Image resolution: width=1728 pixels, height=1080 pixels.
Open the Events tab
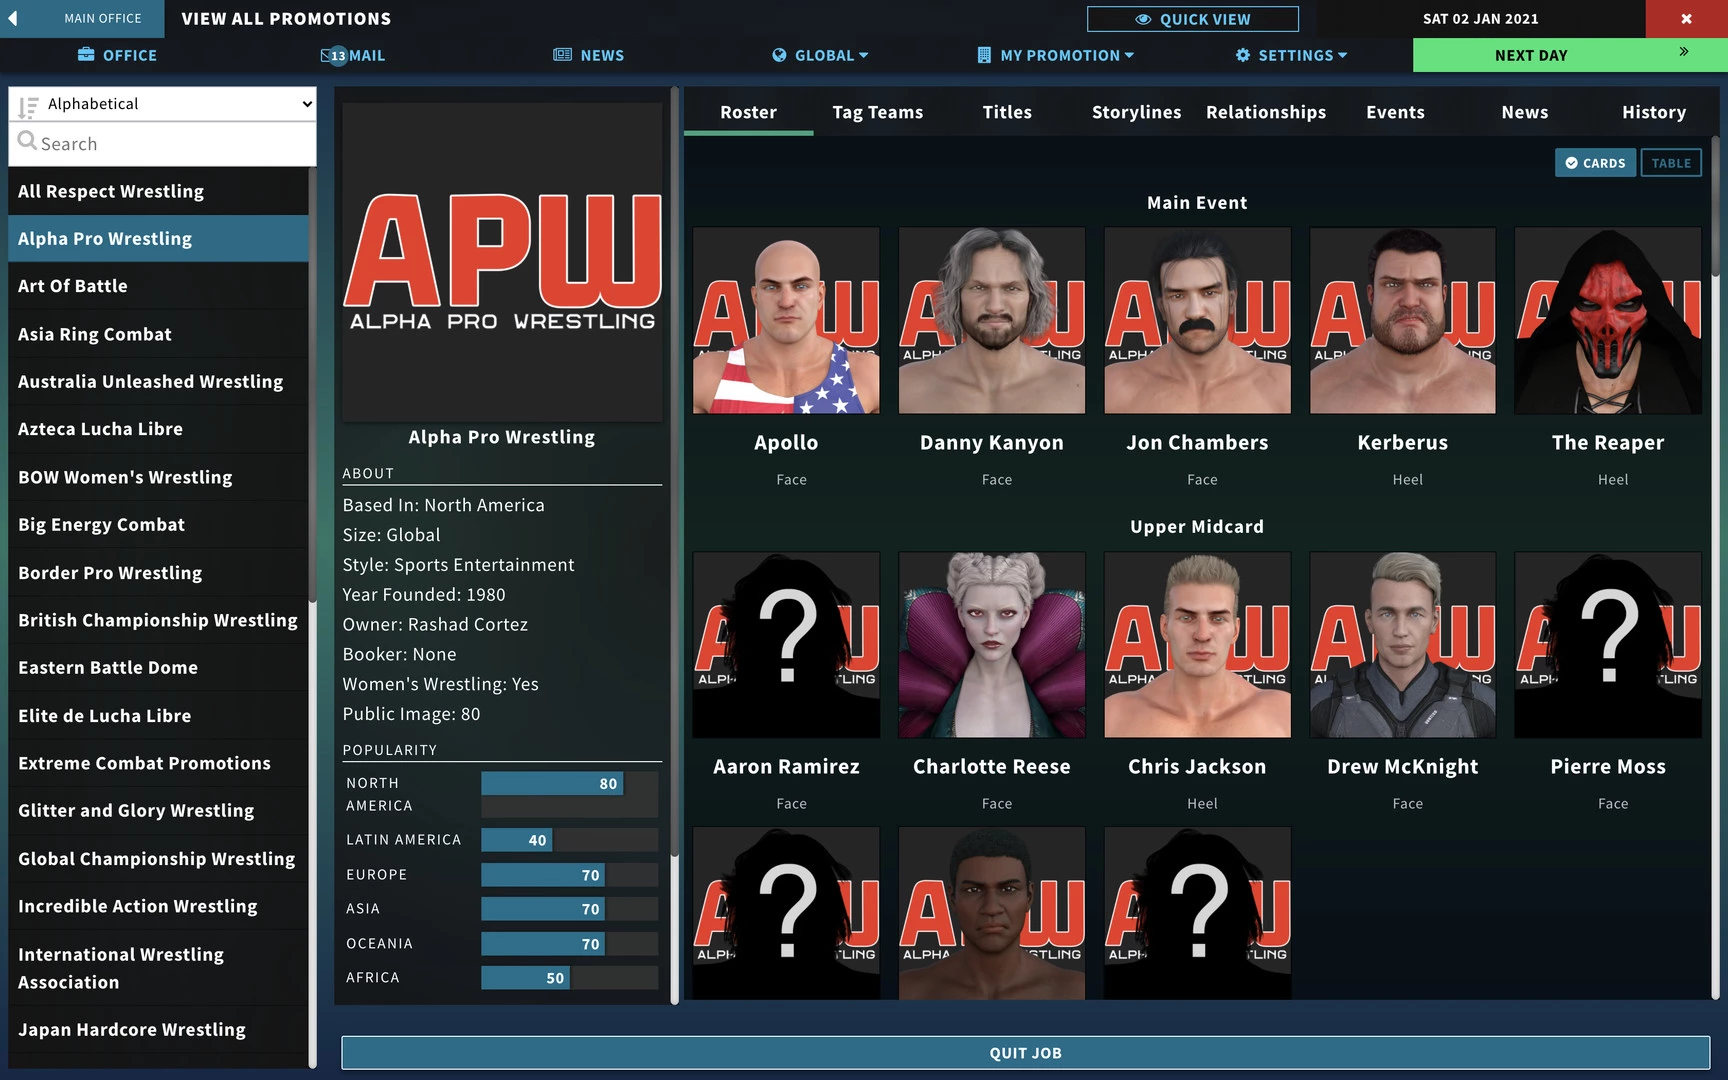tap(1395, 112)
